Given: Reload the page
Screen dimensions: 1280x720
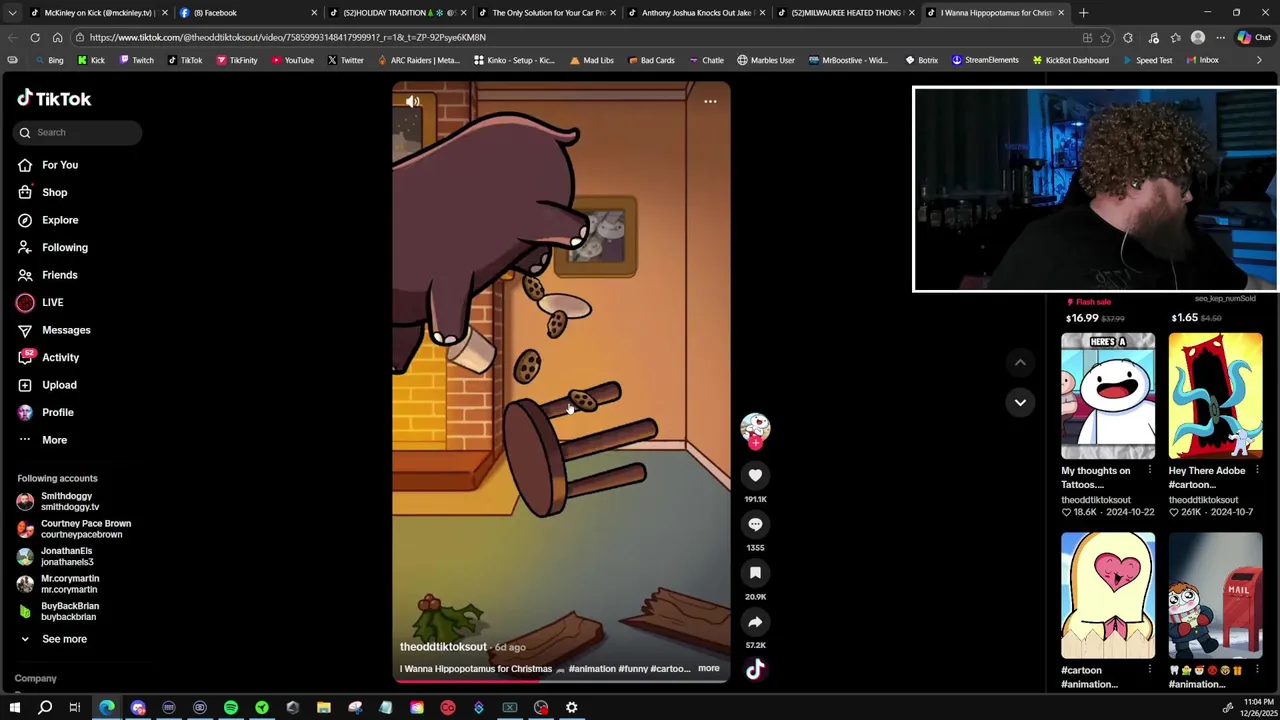Looking at the screenshot, I should pyautogui.click(x=35, y=37).
